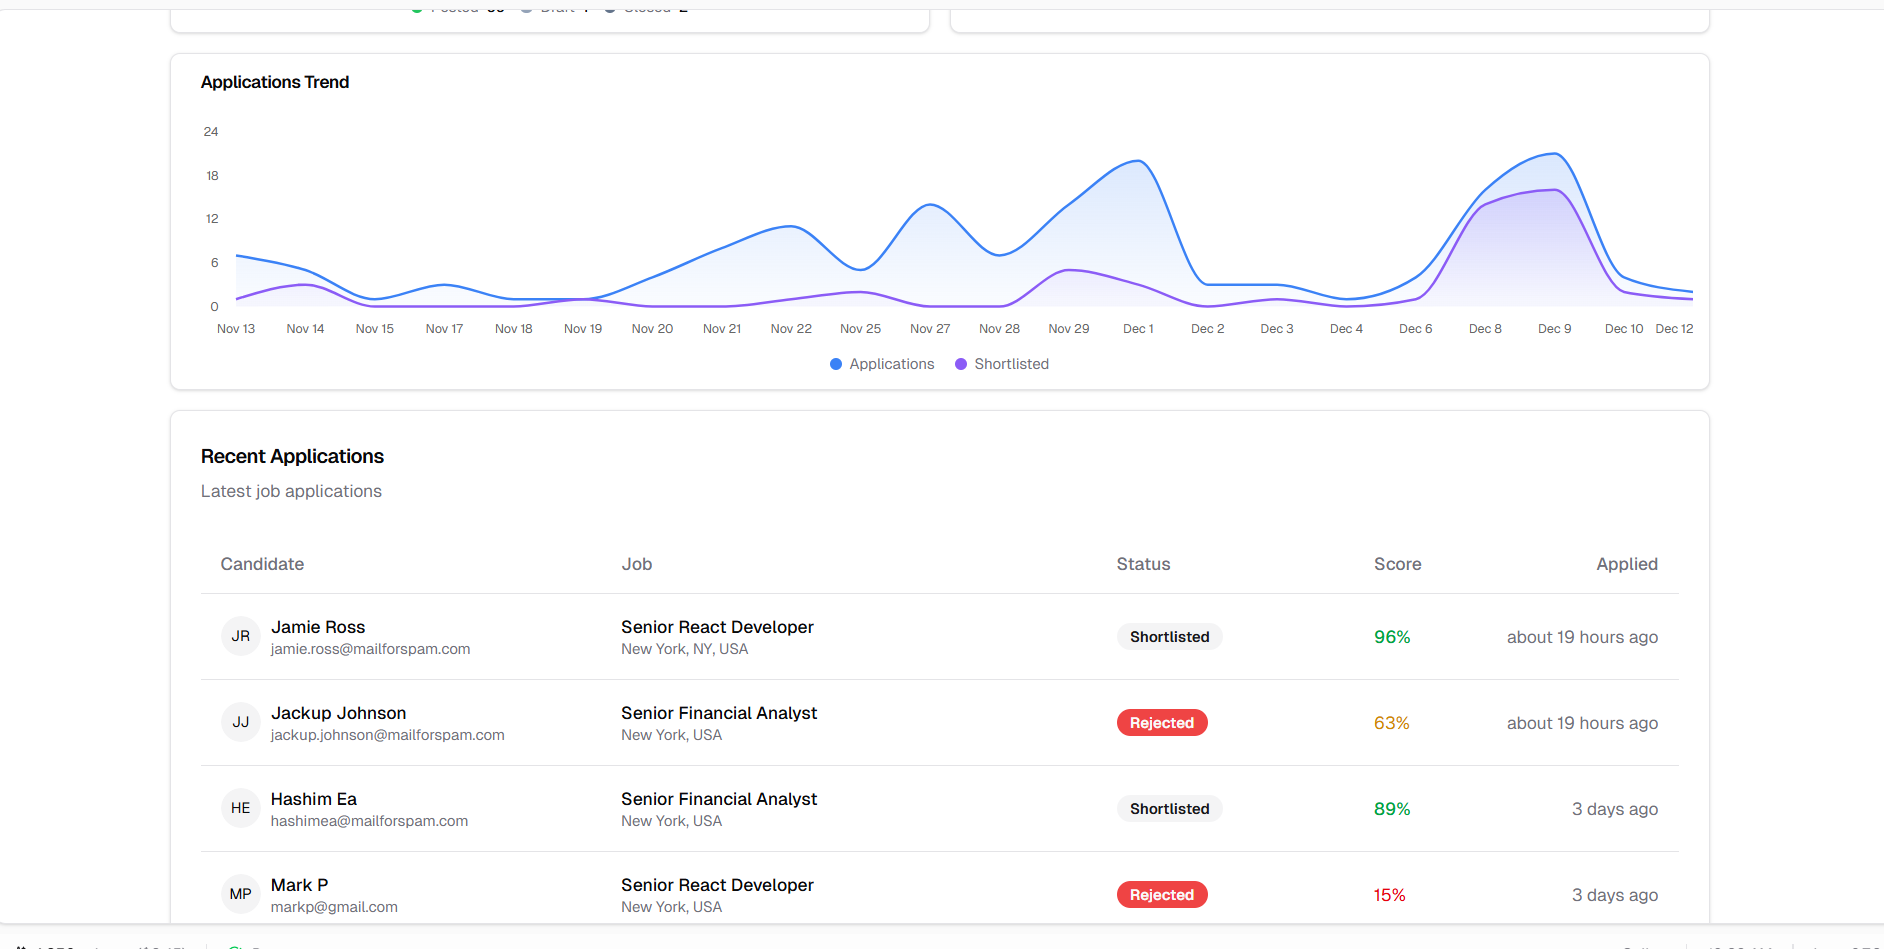The height and width of the screenshot is (949, 1884).
Task: Select Hashim Ea's row in Recent Applications
Action: coord(900,808)
